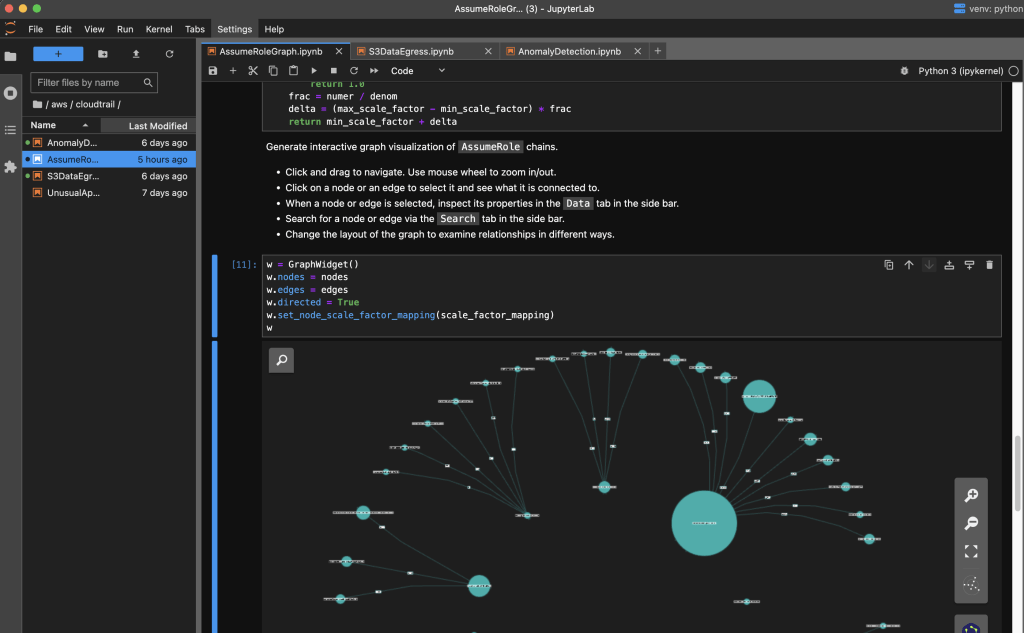The height and width of the screenshot is (633, 1024).
Task: Go to the root folder icon in the breadcrumb
Action: pos(37,105)
